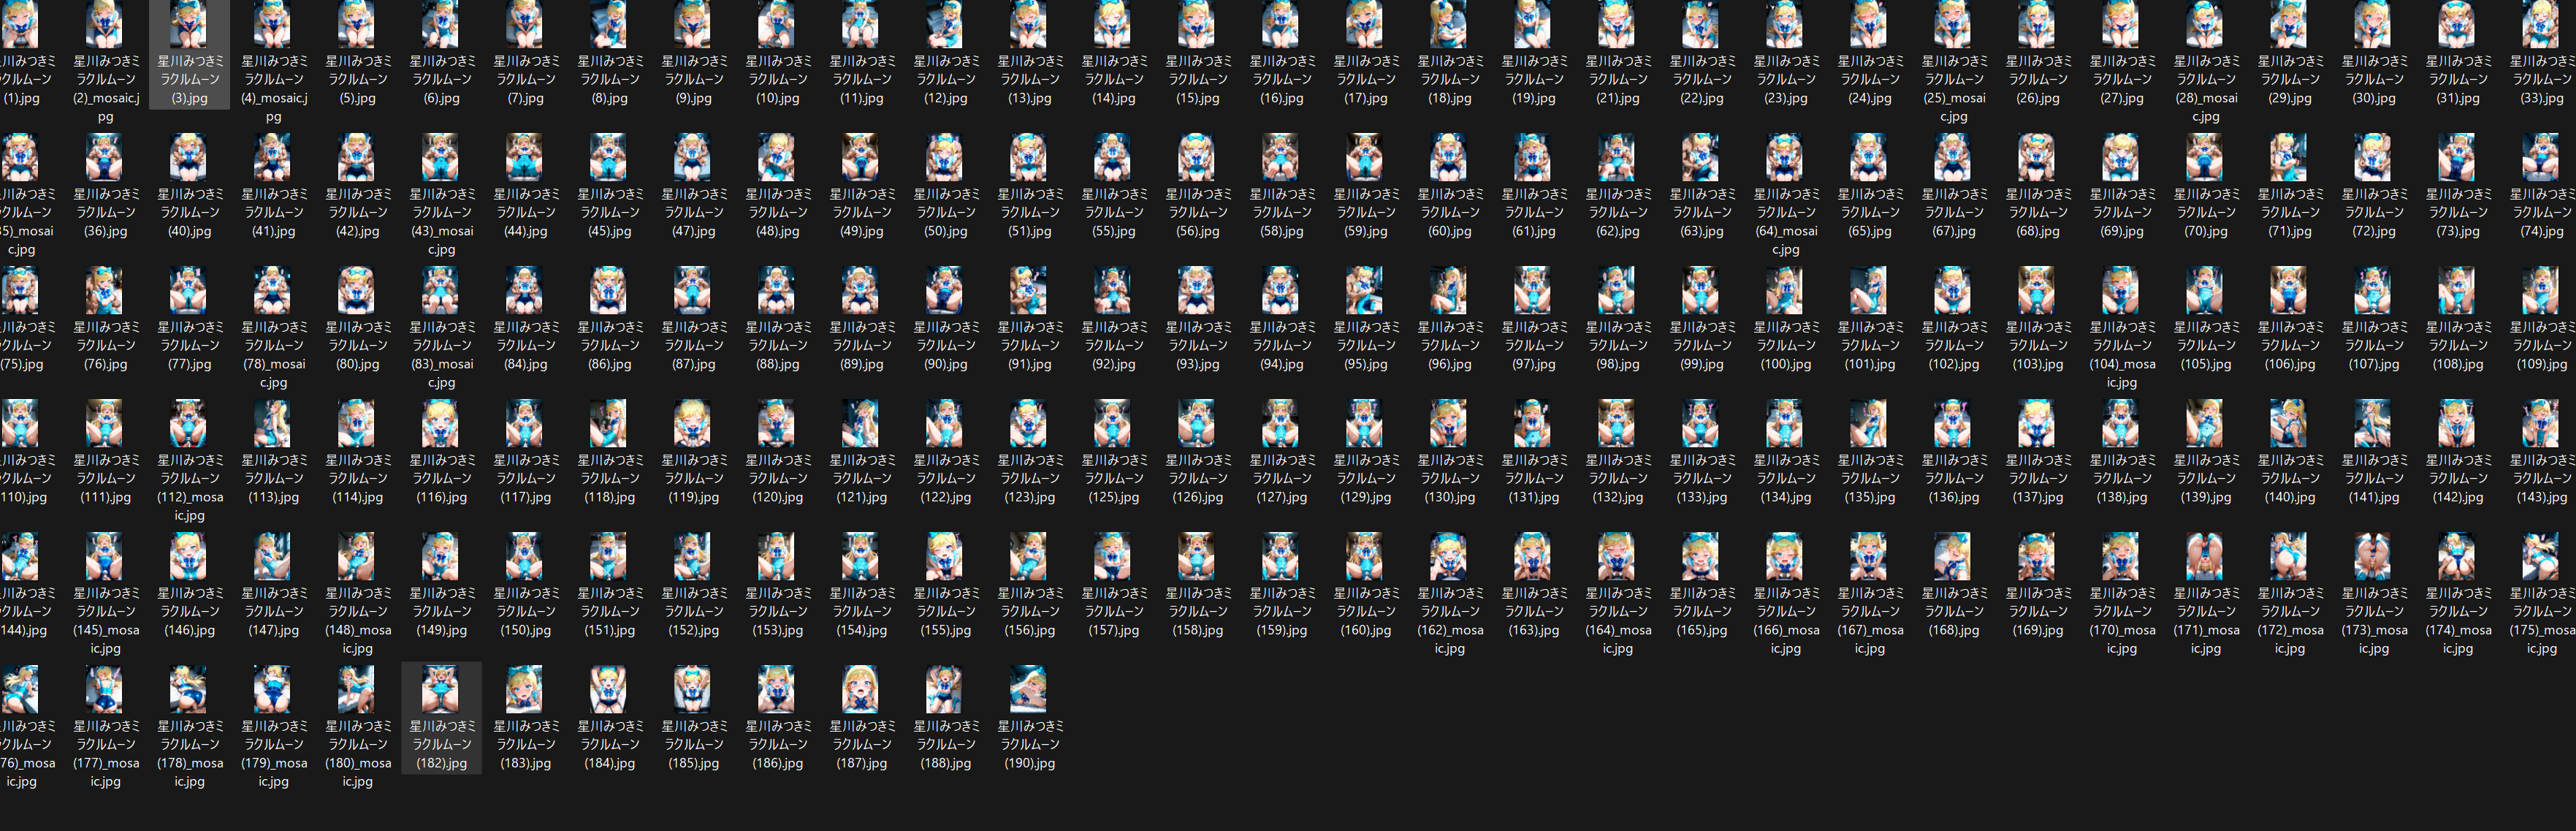The height and width of the screenshot is (831, 2576).
Task: Pick the thumbnail for (43)_mosaic.jpg
Action: tap(441, 157)
